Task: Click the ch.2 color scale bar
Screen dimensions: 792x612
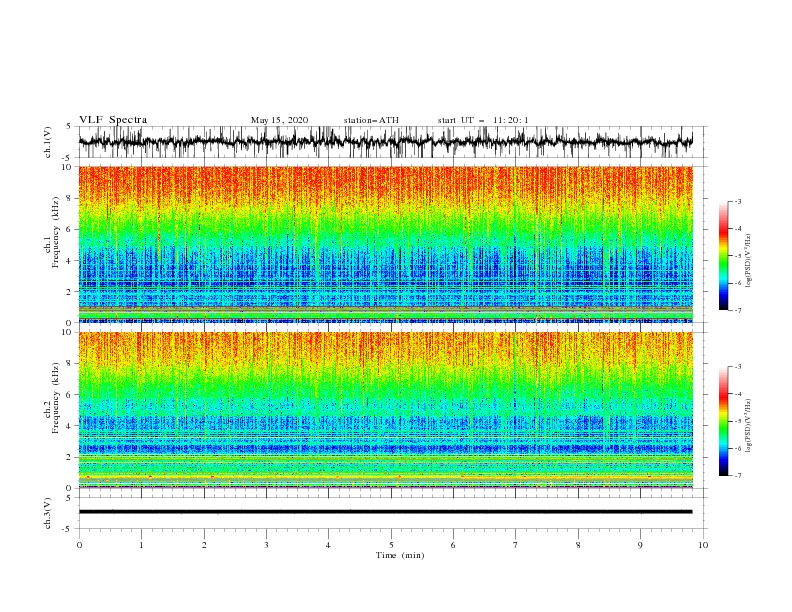Action: pyautogui.click(x=723, y=421)
